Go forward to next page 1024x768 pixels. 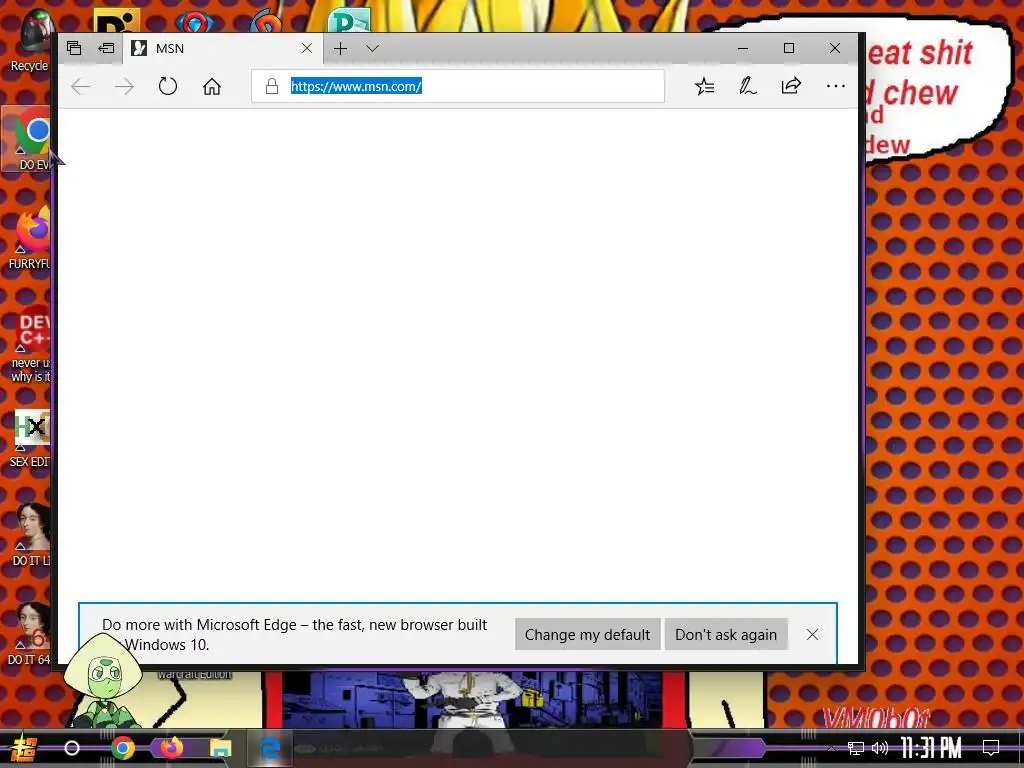(x=124, y=86)
